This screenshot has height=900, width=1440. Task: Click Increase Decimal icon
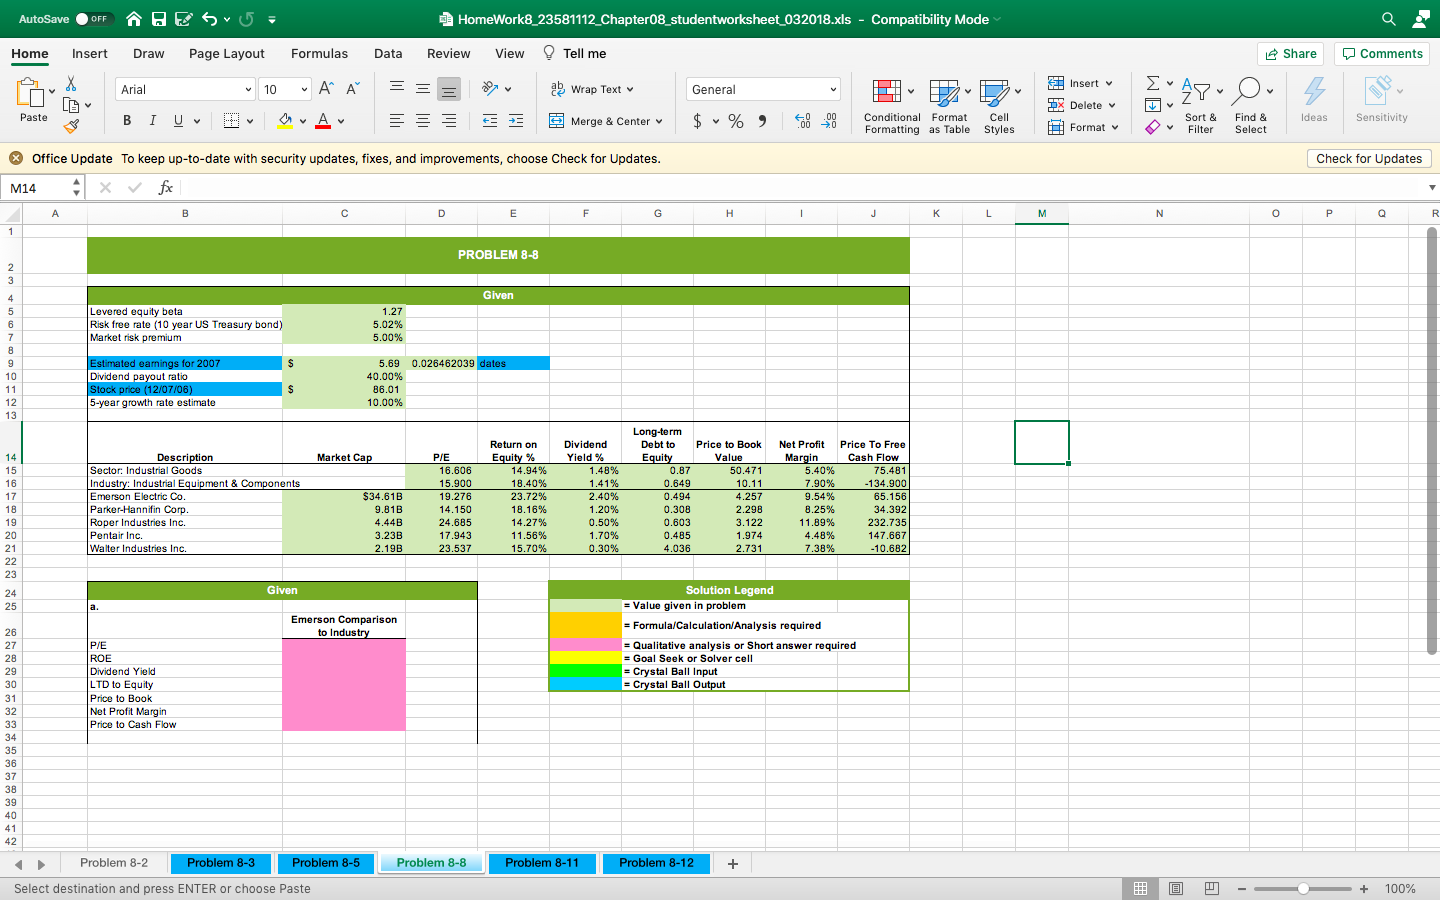click(x=802, y=121)
